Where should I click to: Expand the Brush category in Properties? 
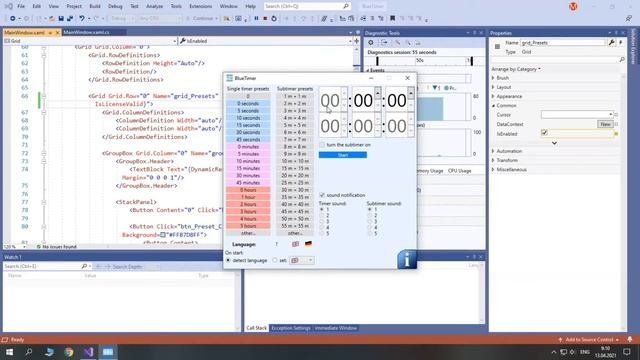(x=493, y=78)
